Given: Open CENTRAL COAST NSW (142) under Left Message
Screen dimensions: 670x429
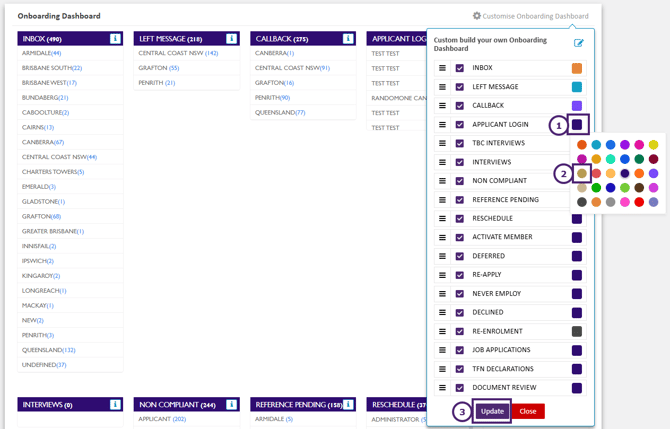Looking at the screenshot, I should pos(178,53).
